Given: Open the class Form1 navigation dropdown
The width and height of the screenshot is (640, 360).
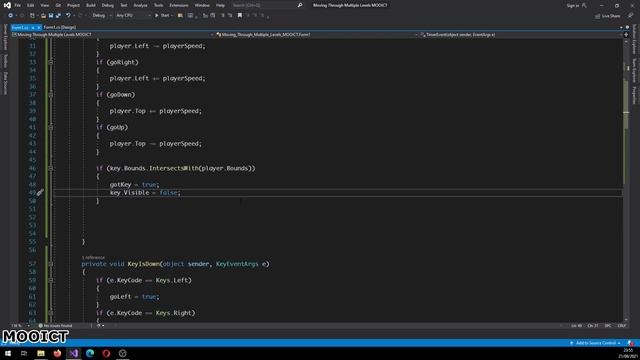Looking at the screenshot, I should point(317,35).
